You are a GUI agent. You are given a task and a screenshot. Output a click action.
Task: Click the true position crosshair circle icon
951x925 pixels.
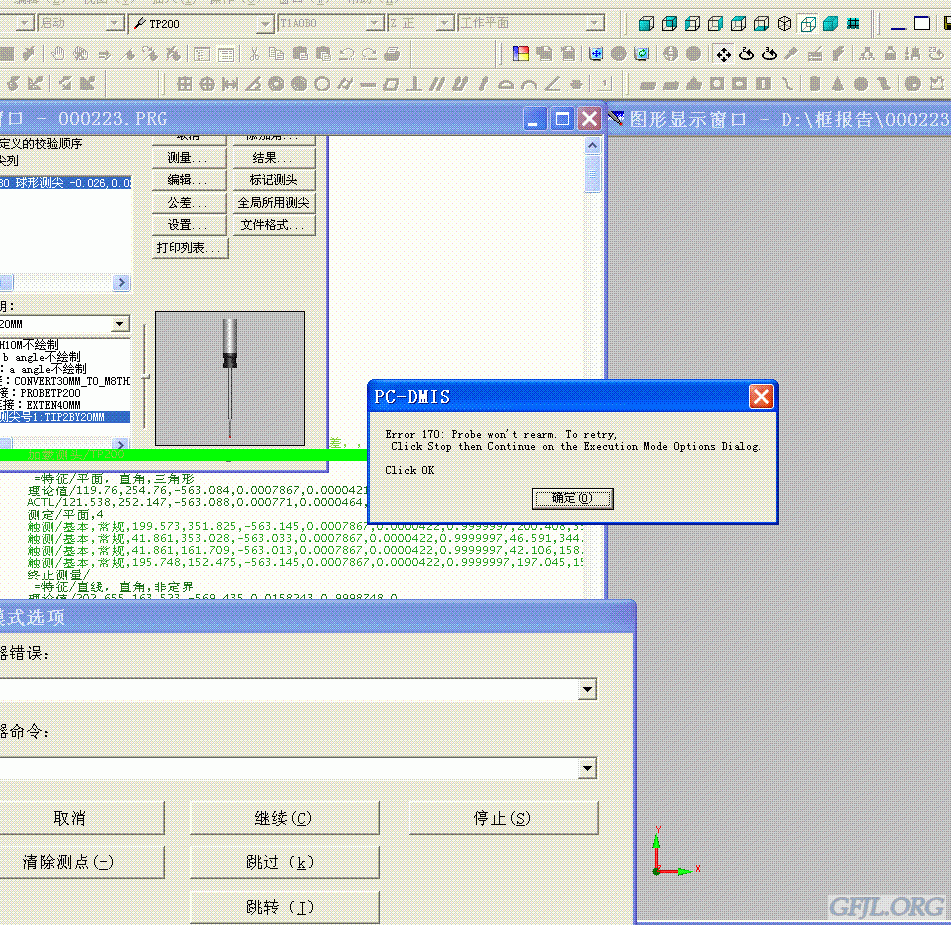pyautogui.click(x=207, y=84)
